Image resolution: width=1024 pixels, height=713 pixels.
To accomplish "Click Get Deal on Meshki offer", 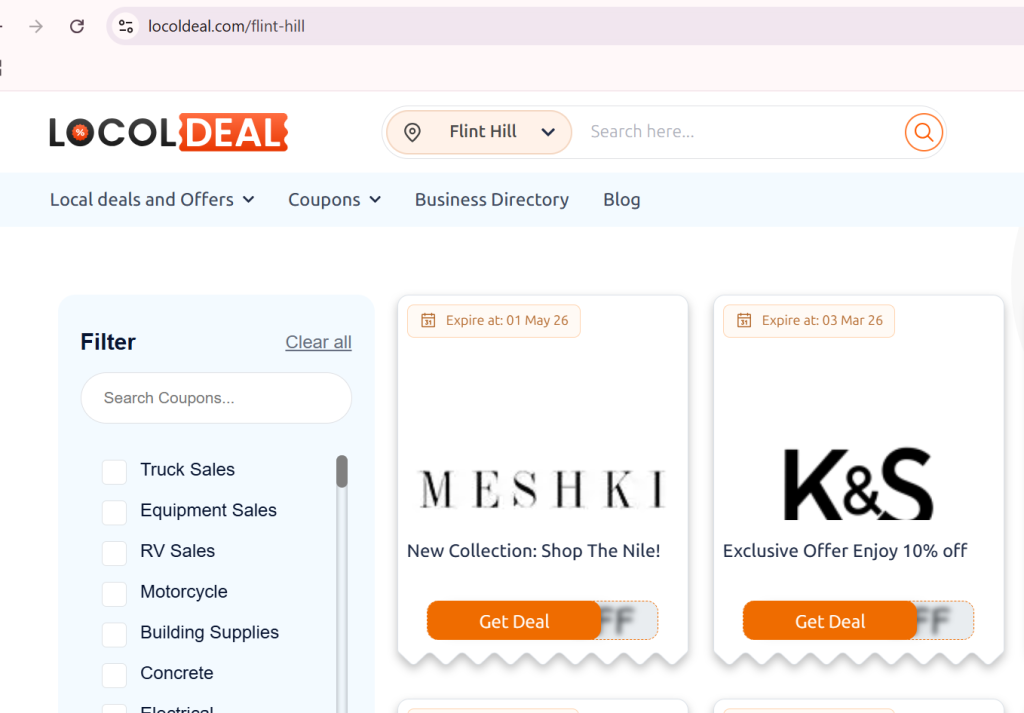I will [x=514, y=621].
